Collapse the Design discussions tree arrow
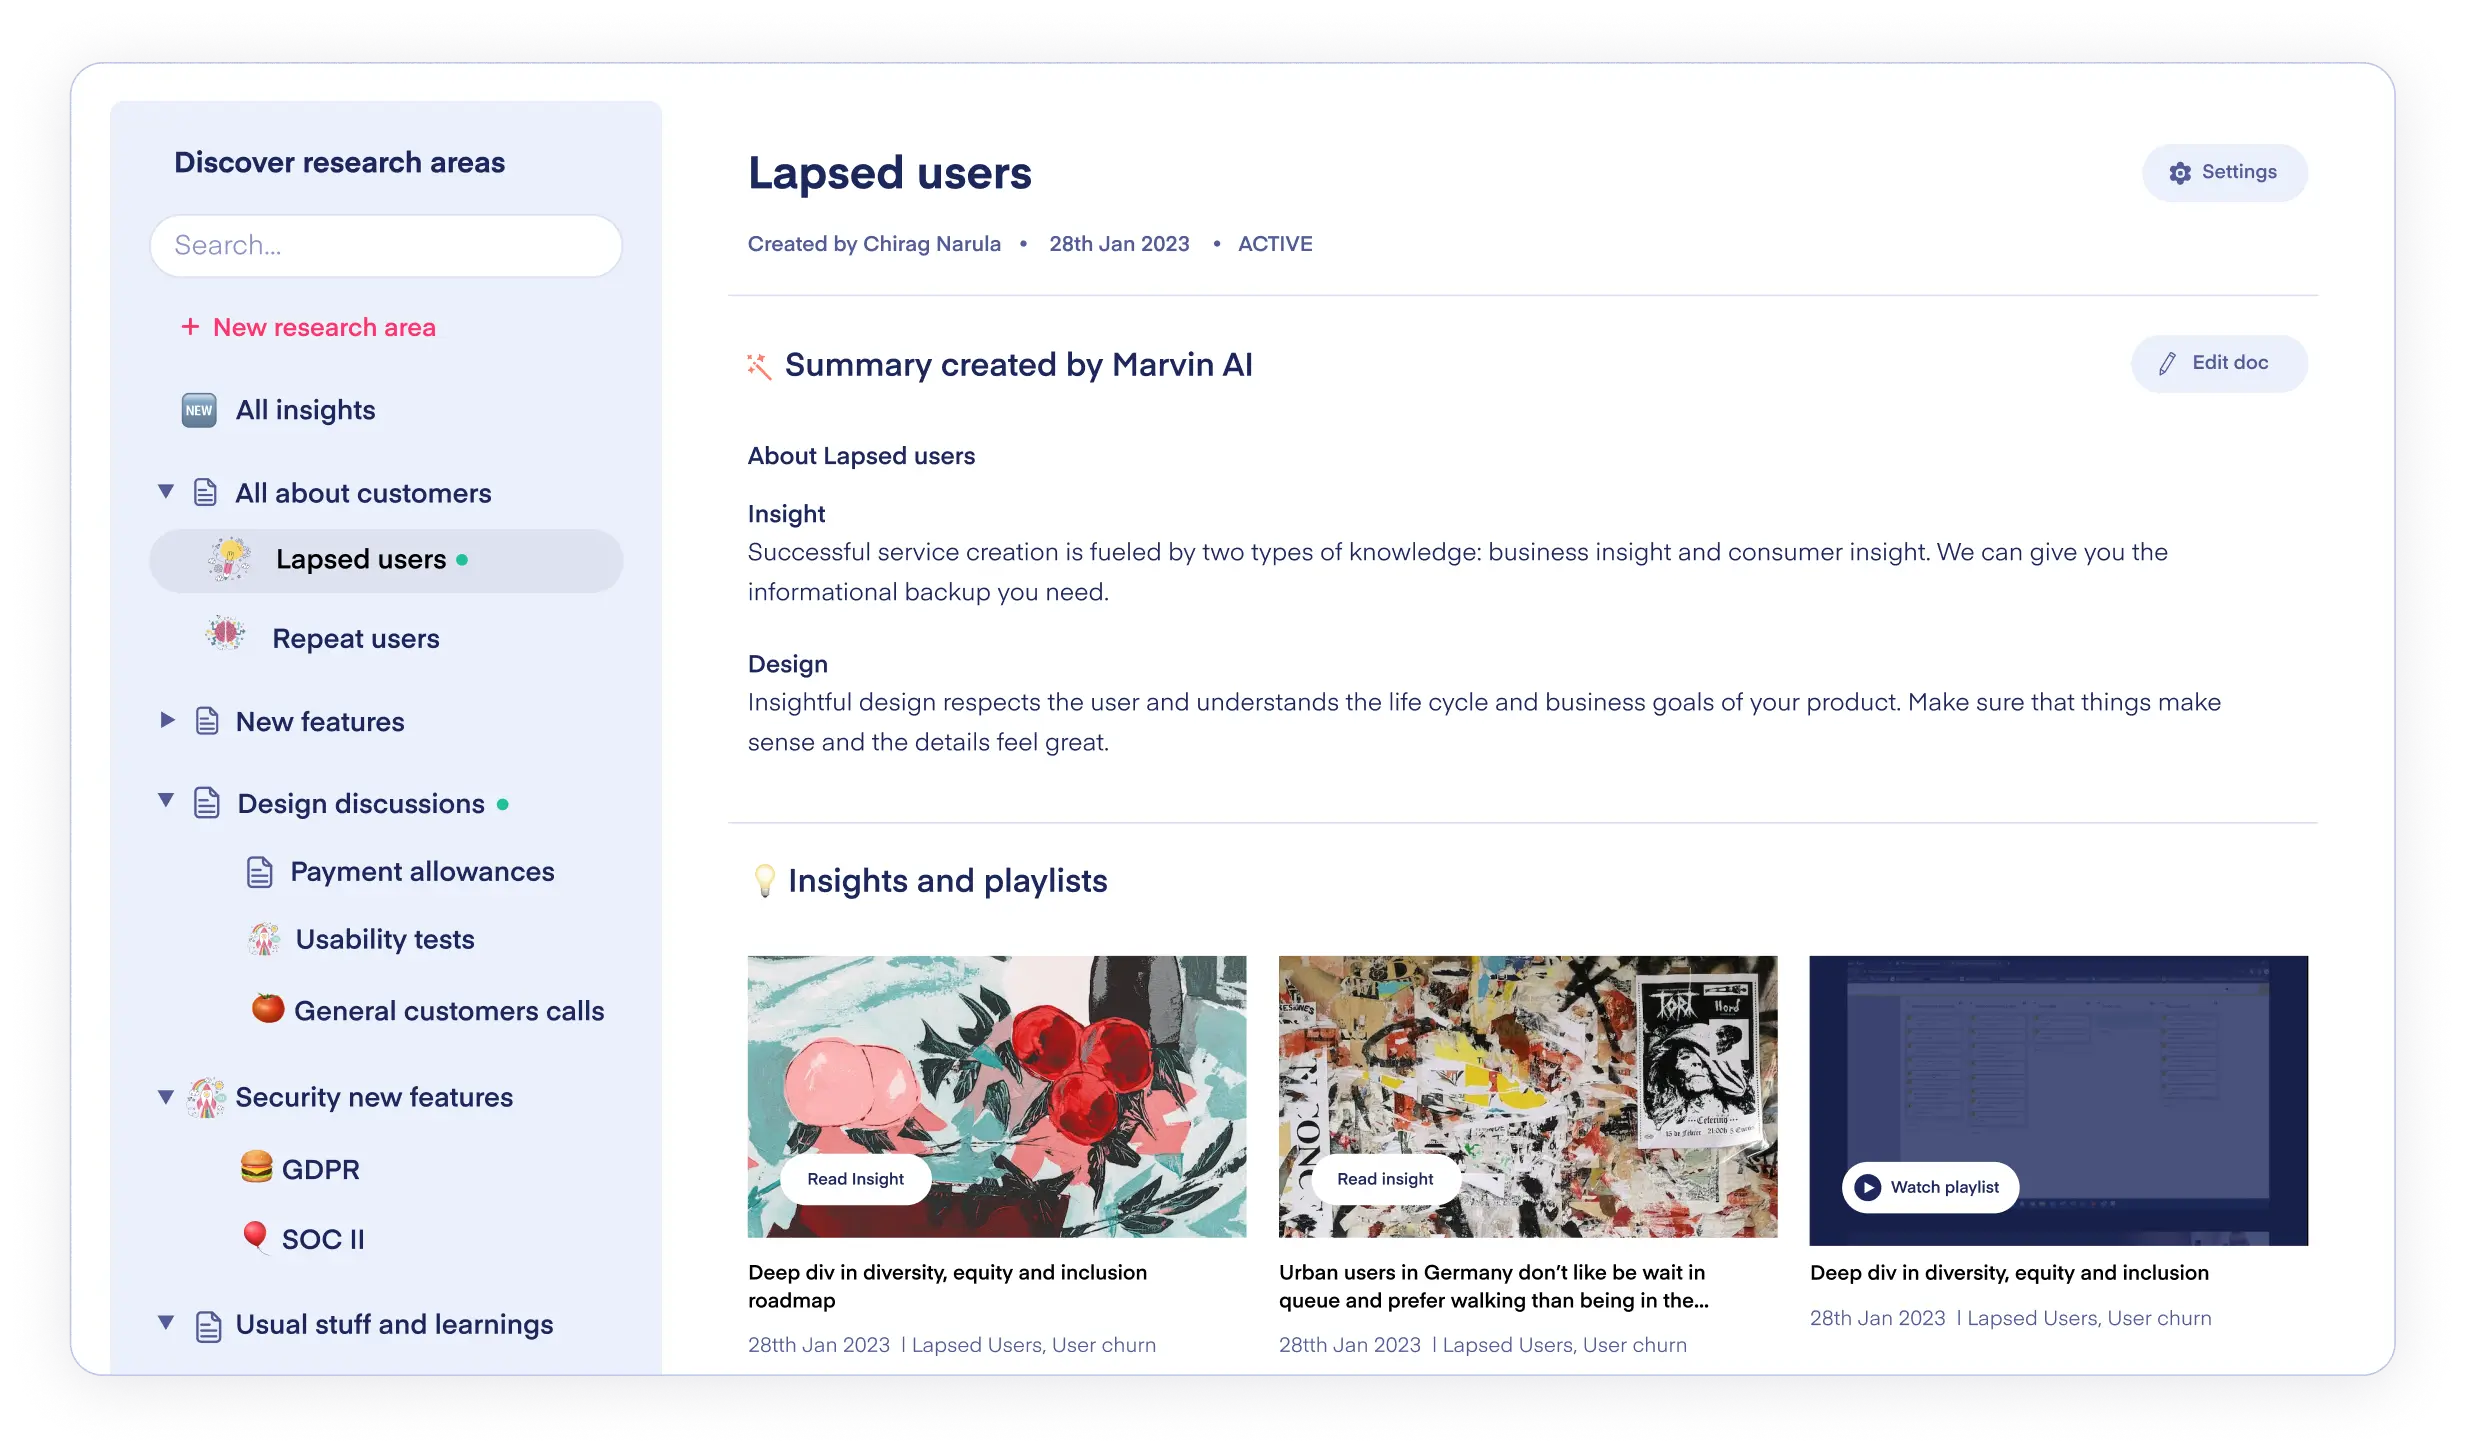Viewport: 2466px width, 1454px height. (x=166, y=800)
